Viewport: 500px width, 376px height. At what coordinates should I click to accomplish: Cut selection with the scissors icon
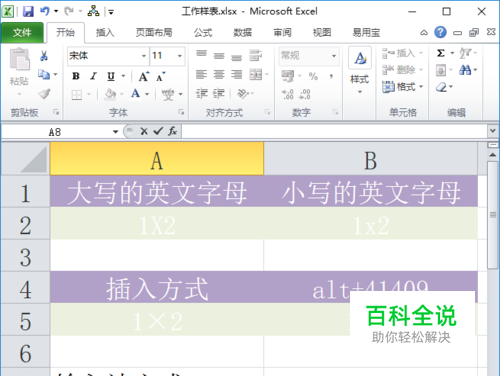click(x=44, y=56)
